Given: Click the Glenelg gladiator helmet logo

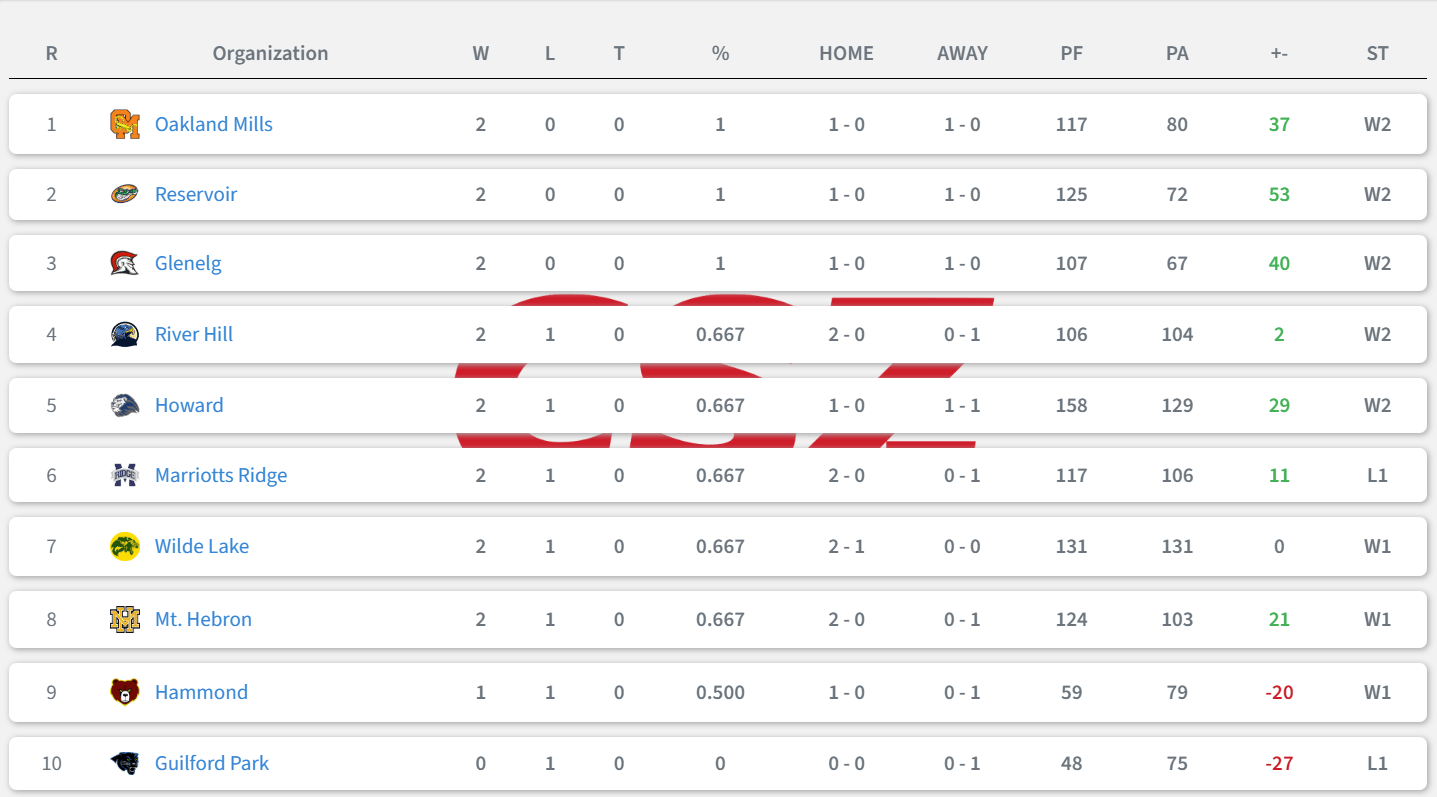Looking at the screenshot, I should point(125,263).
